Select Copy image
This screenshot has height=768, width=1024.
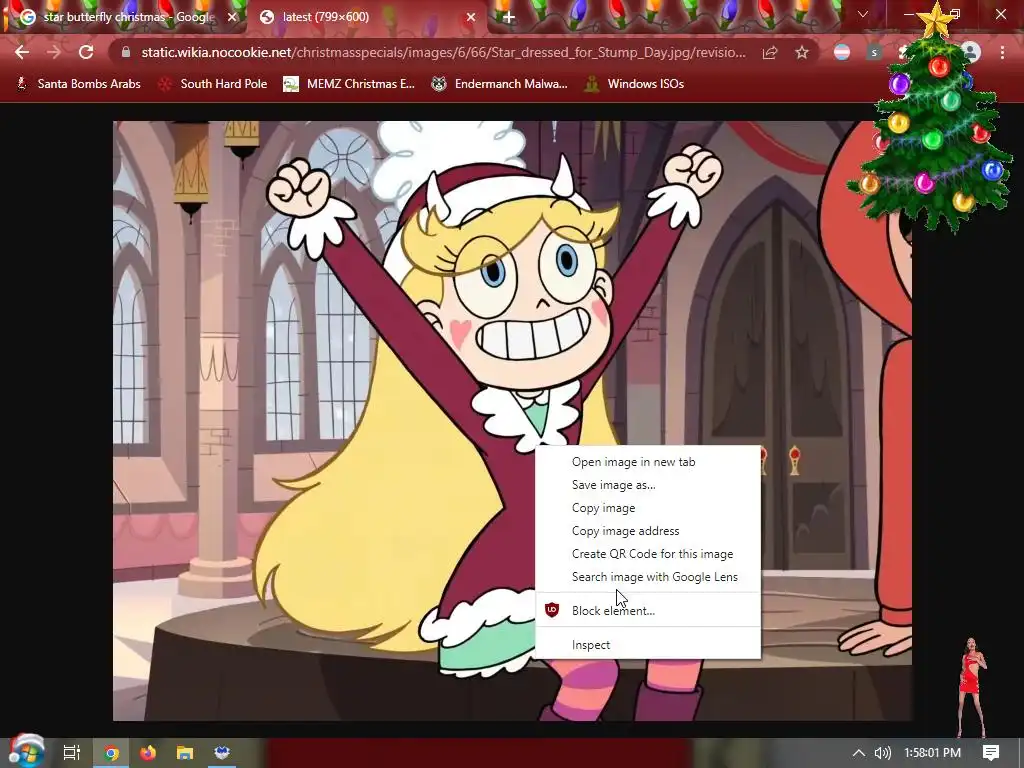(648, 507)
